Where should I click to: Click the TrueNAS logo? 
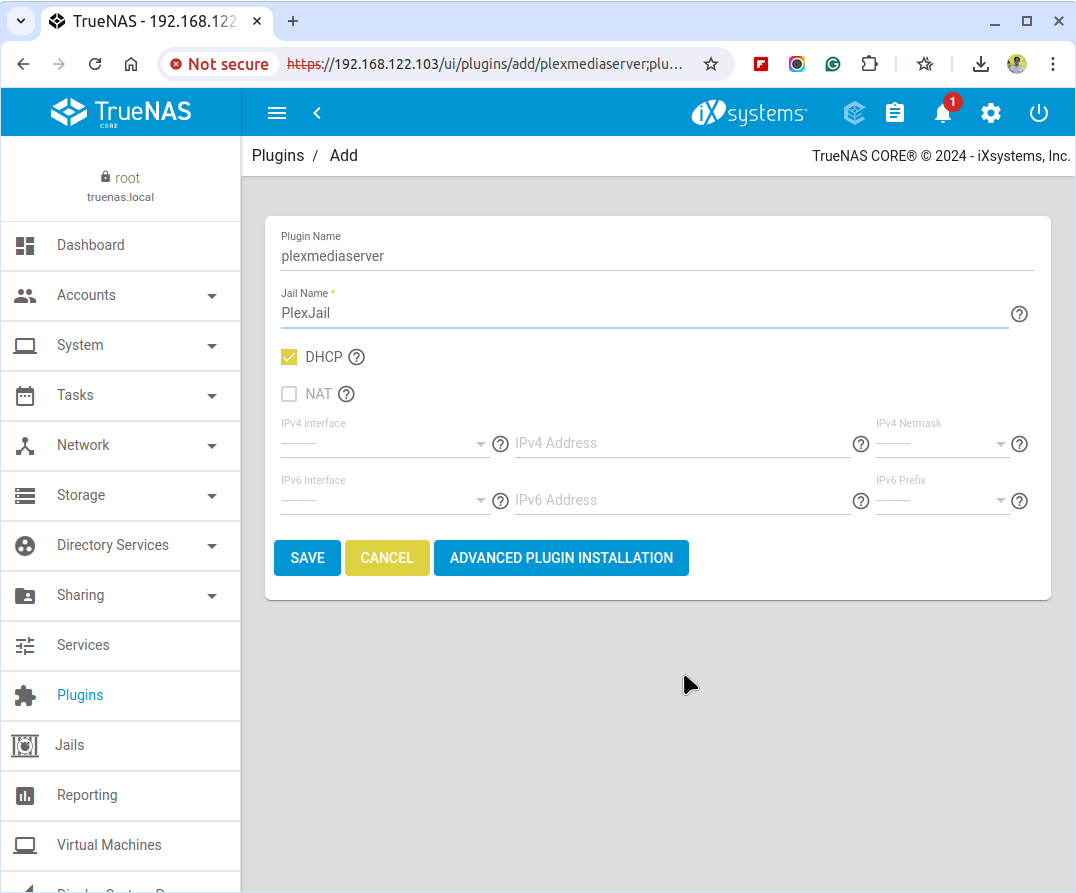click(x=121, y=113)
